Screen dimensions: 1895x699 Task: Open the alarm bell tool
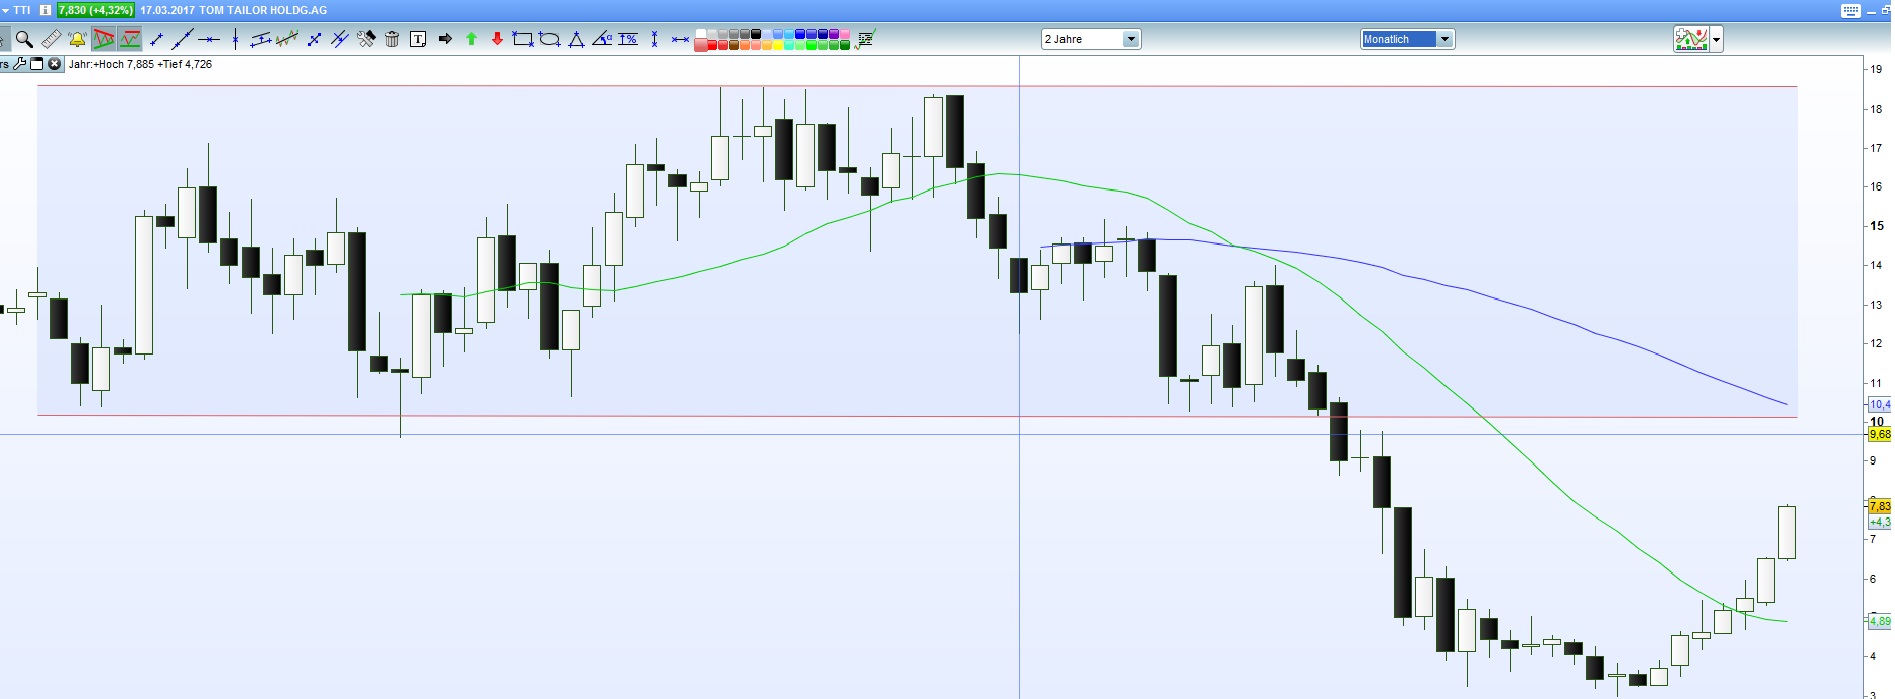point(77,39)
